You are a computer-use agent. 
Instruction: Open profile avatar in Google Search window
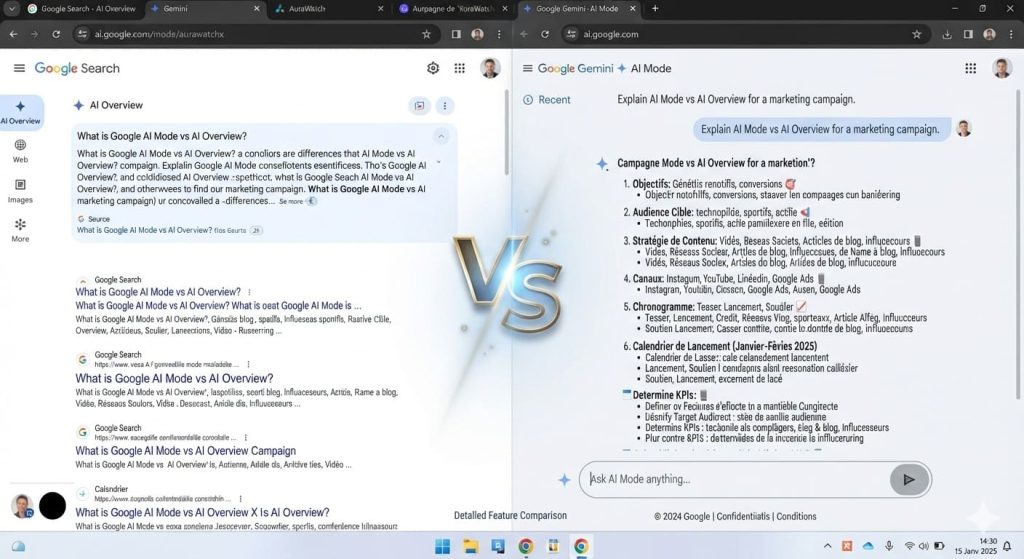tap(490, 68)
